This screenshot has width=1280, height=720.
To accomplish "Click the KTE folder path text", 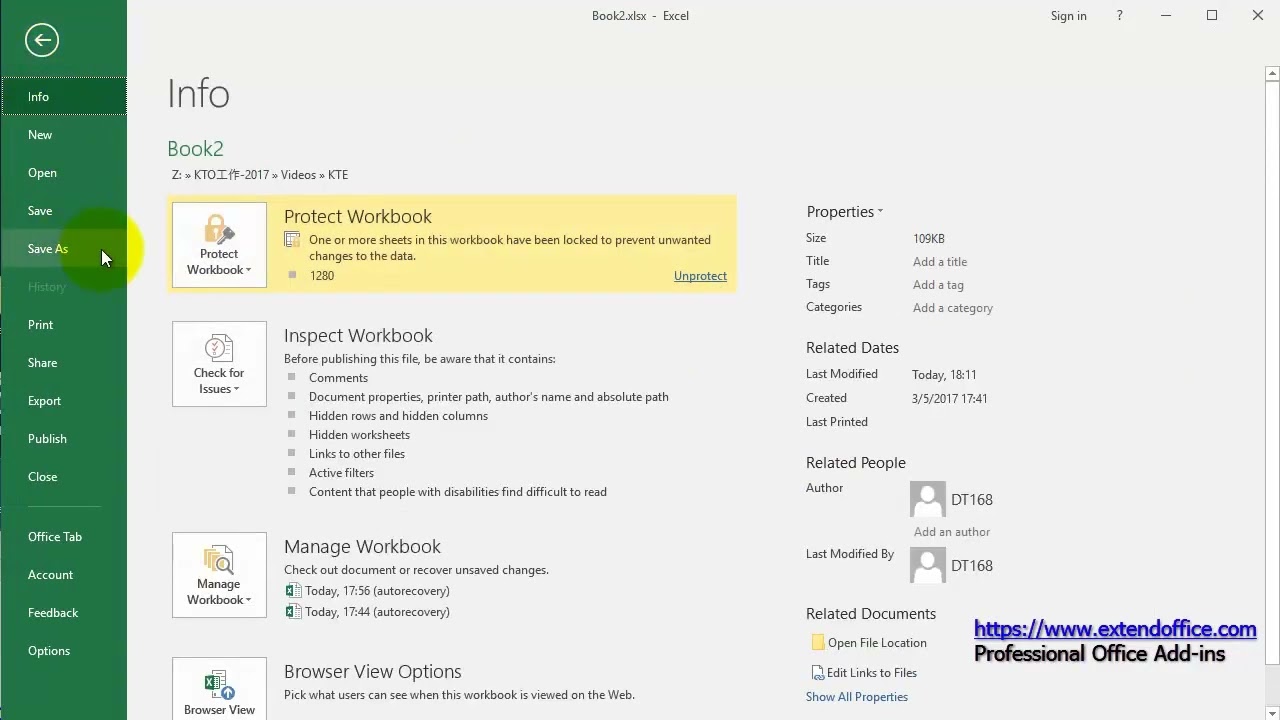I will 338,175.
